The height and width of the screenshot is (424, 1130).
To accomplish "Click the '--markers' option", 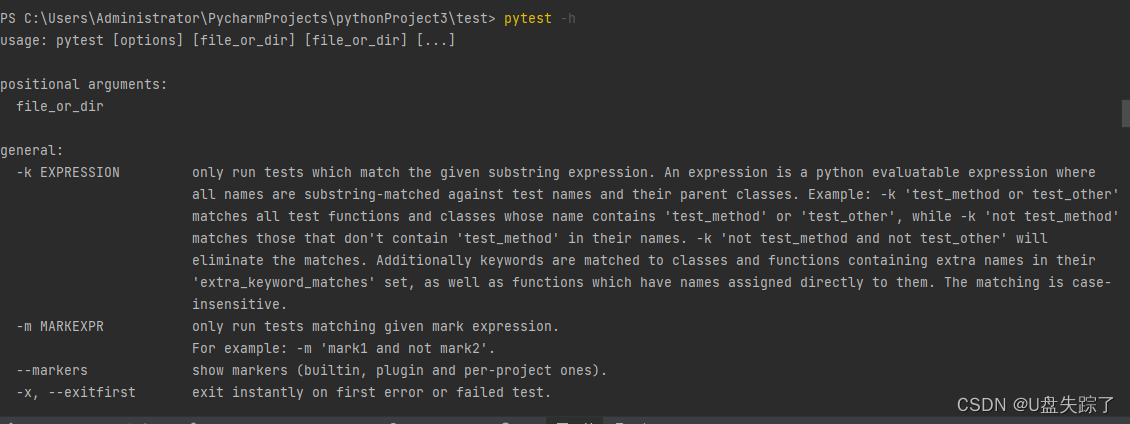I will [x=52, y=371].
